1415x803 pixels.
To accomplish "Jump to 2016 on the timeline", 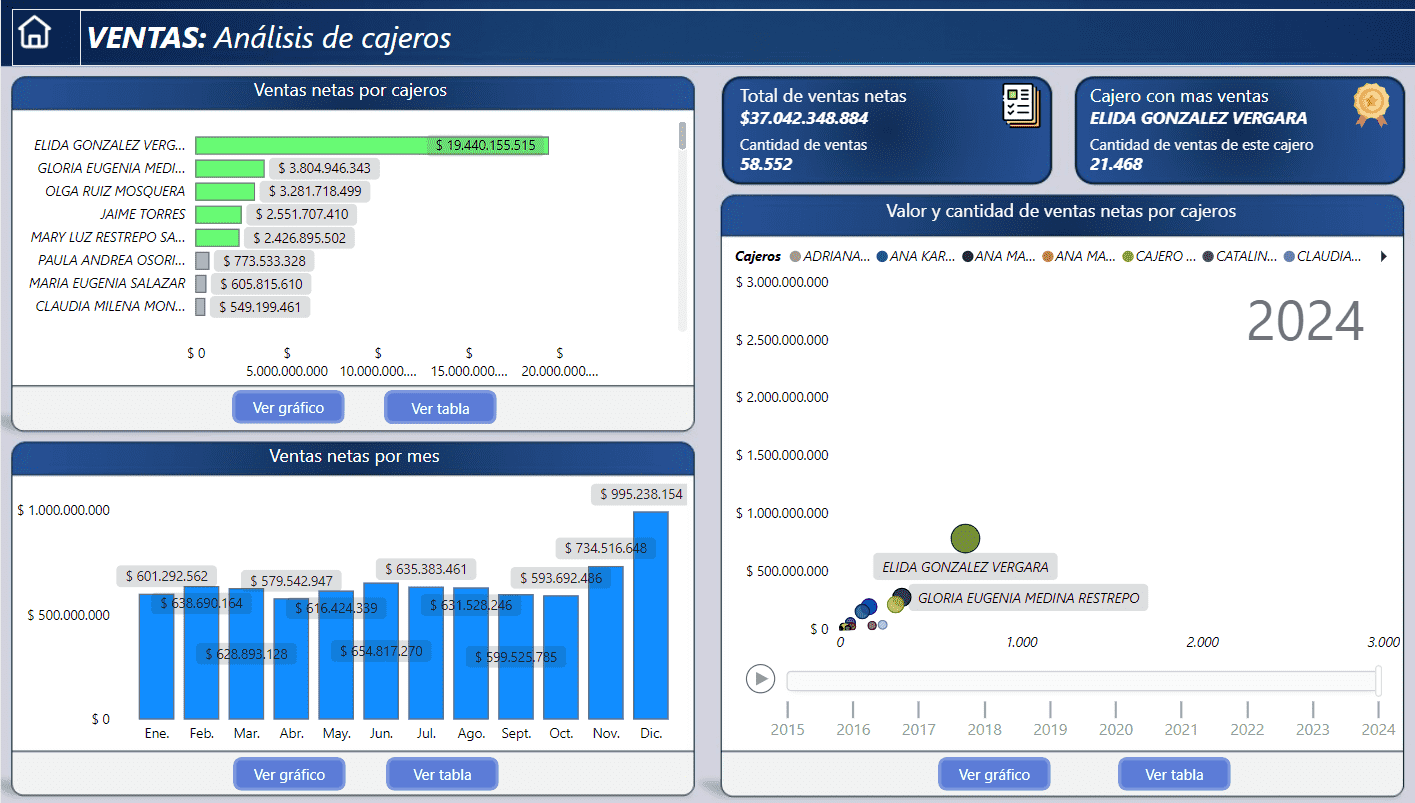I will pos(853,729).
